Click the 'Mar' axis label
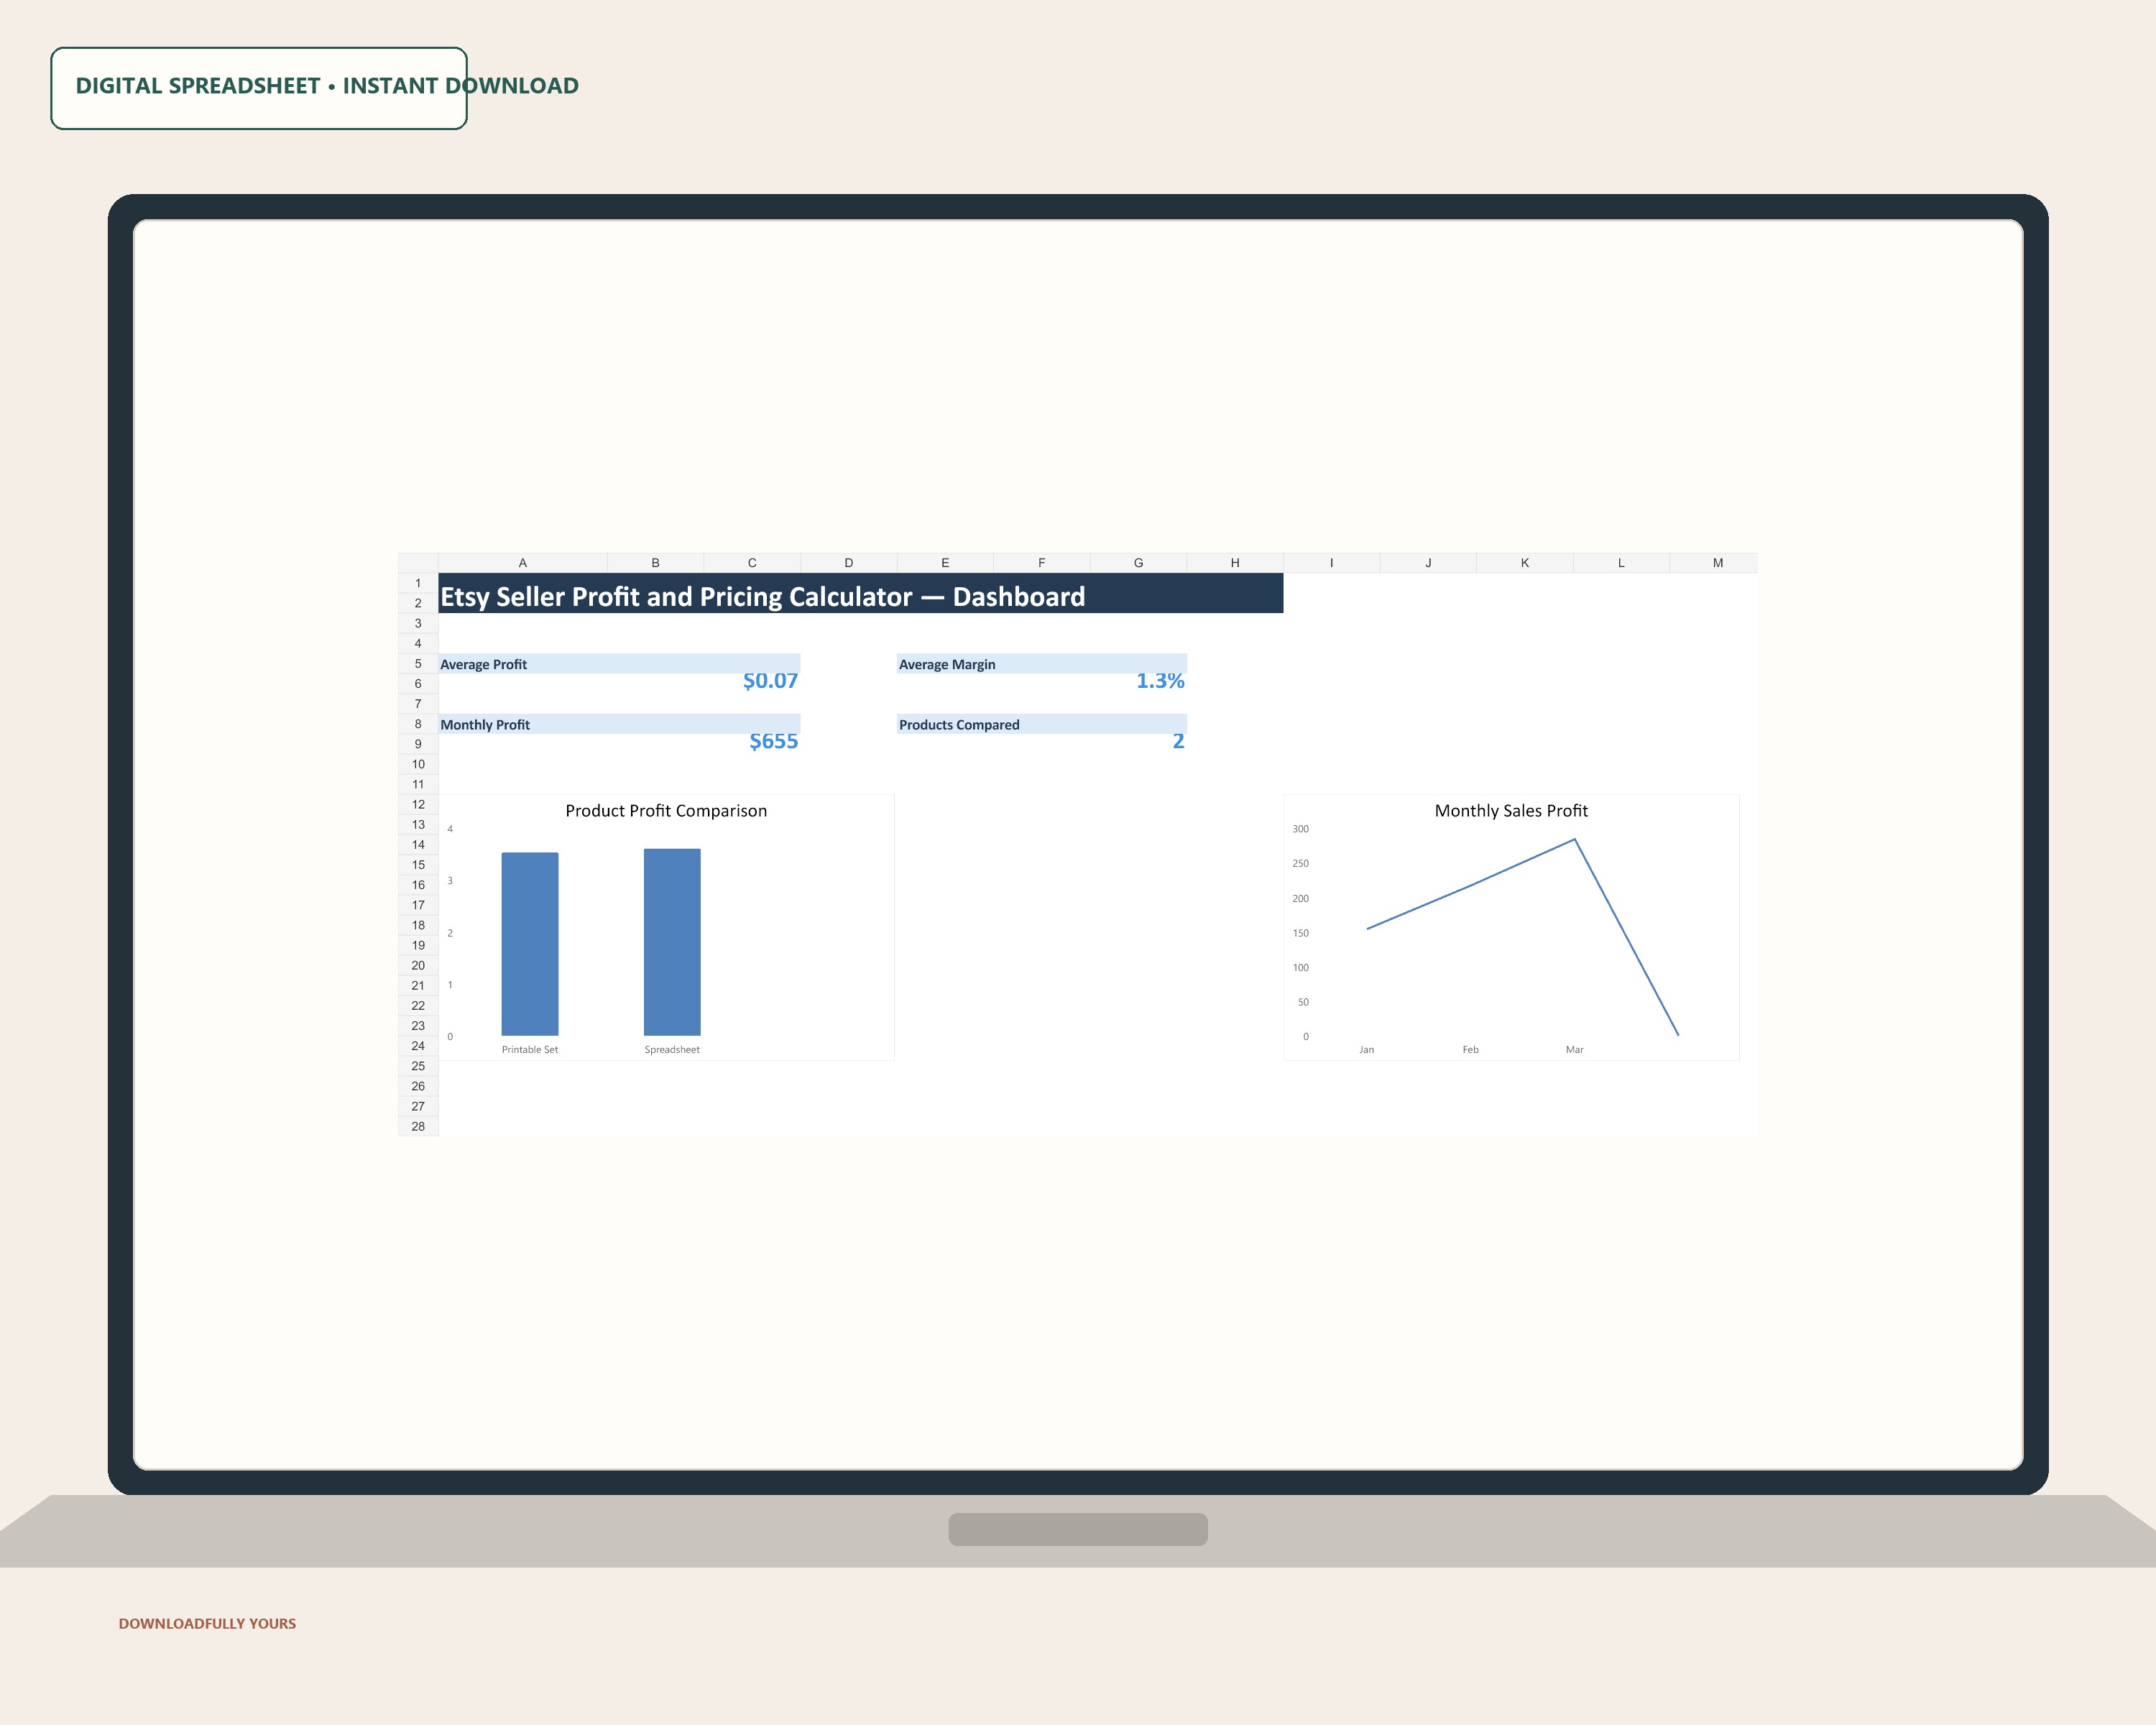This screenshot has width=2156, height=1725. (1574, 1050)
